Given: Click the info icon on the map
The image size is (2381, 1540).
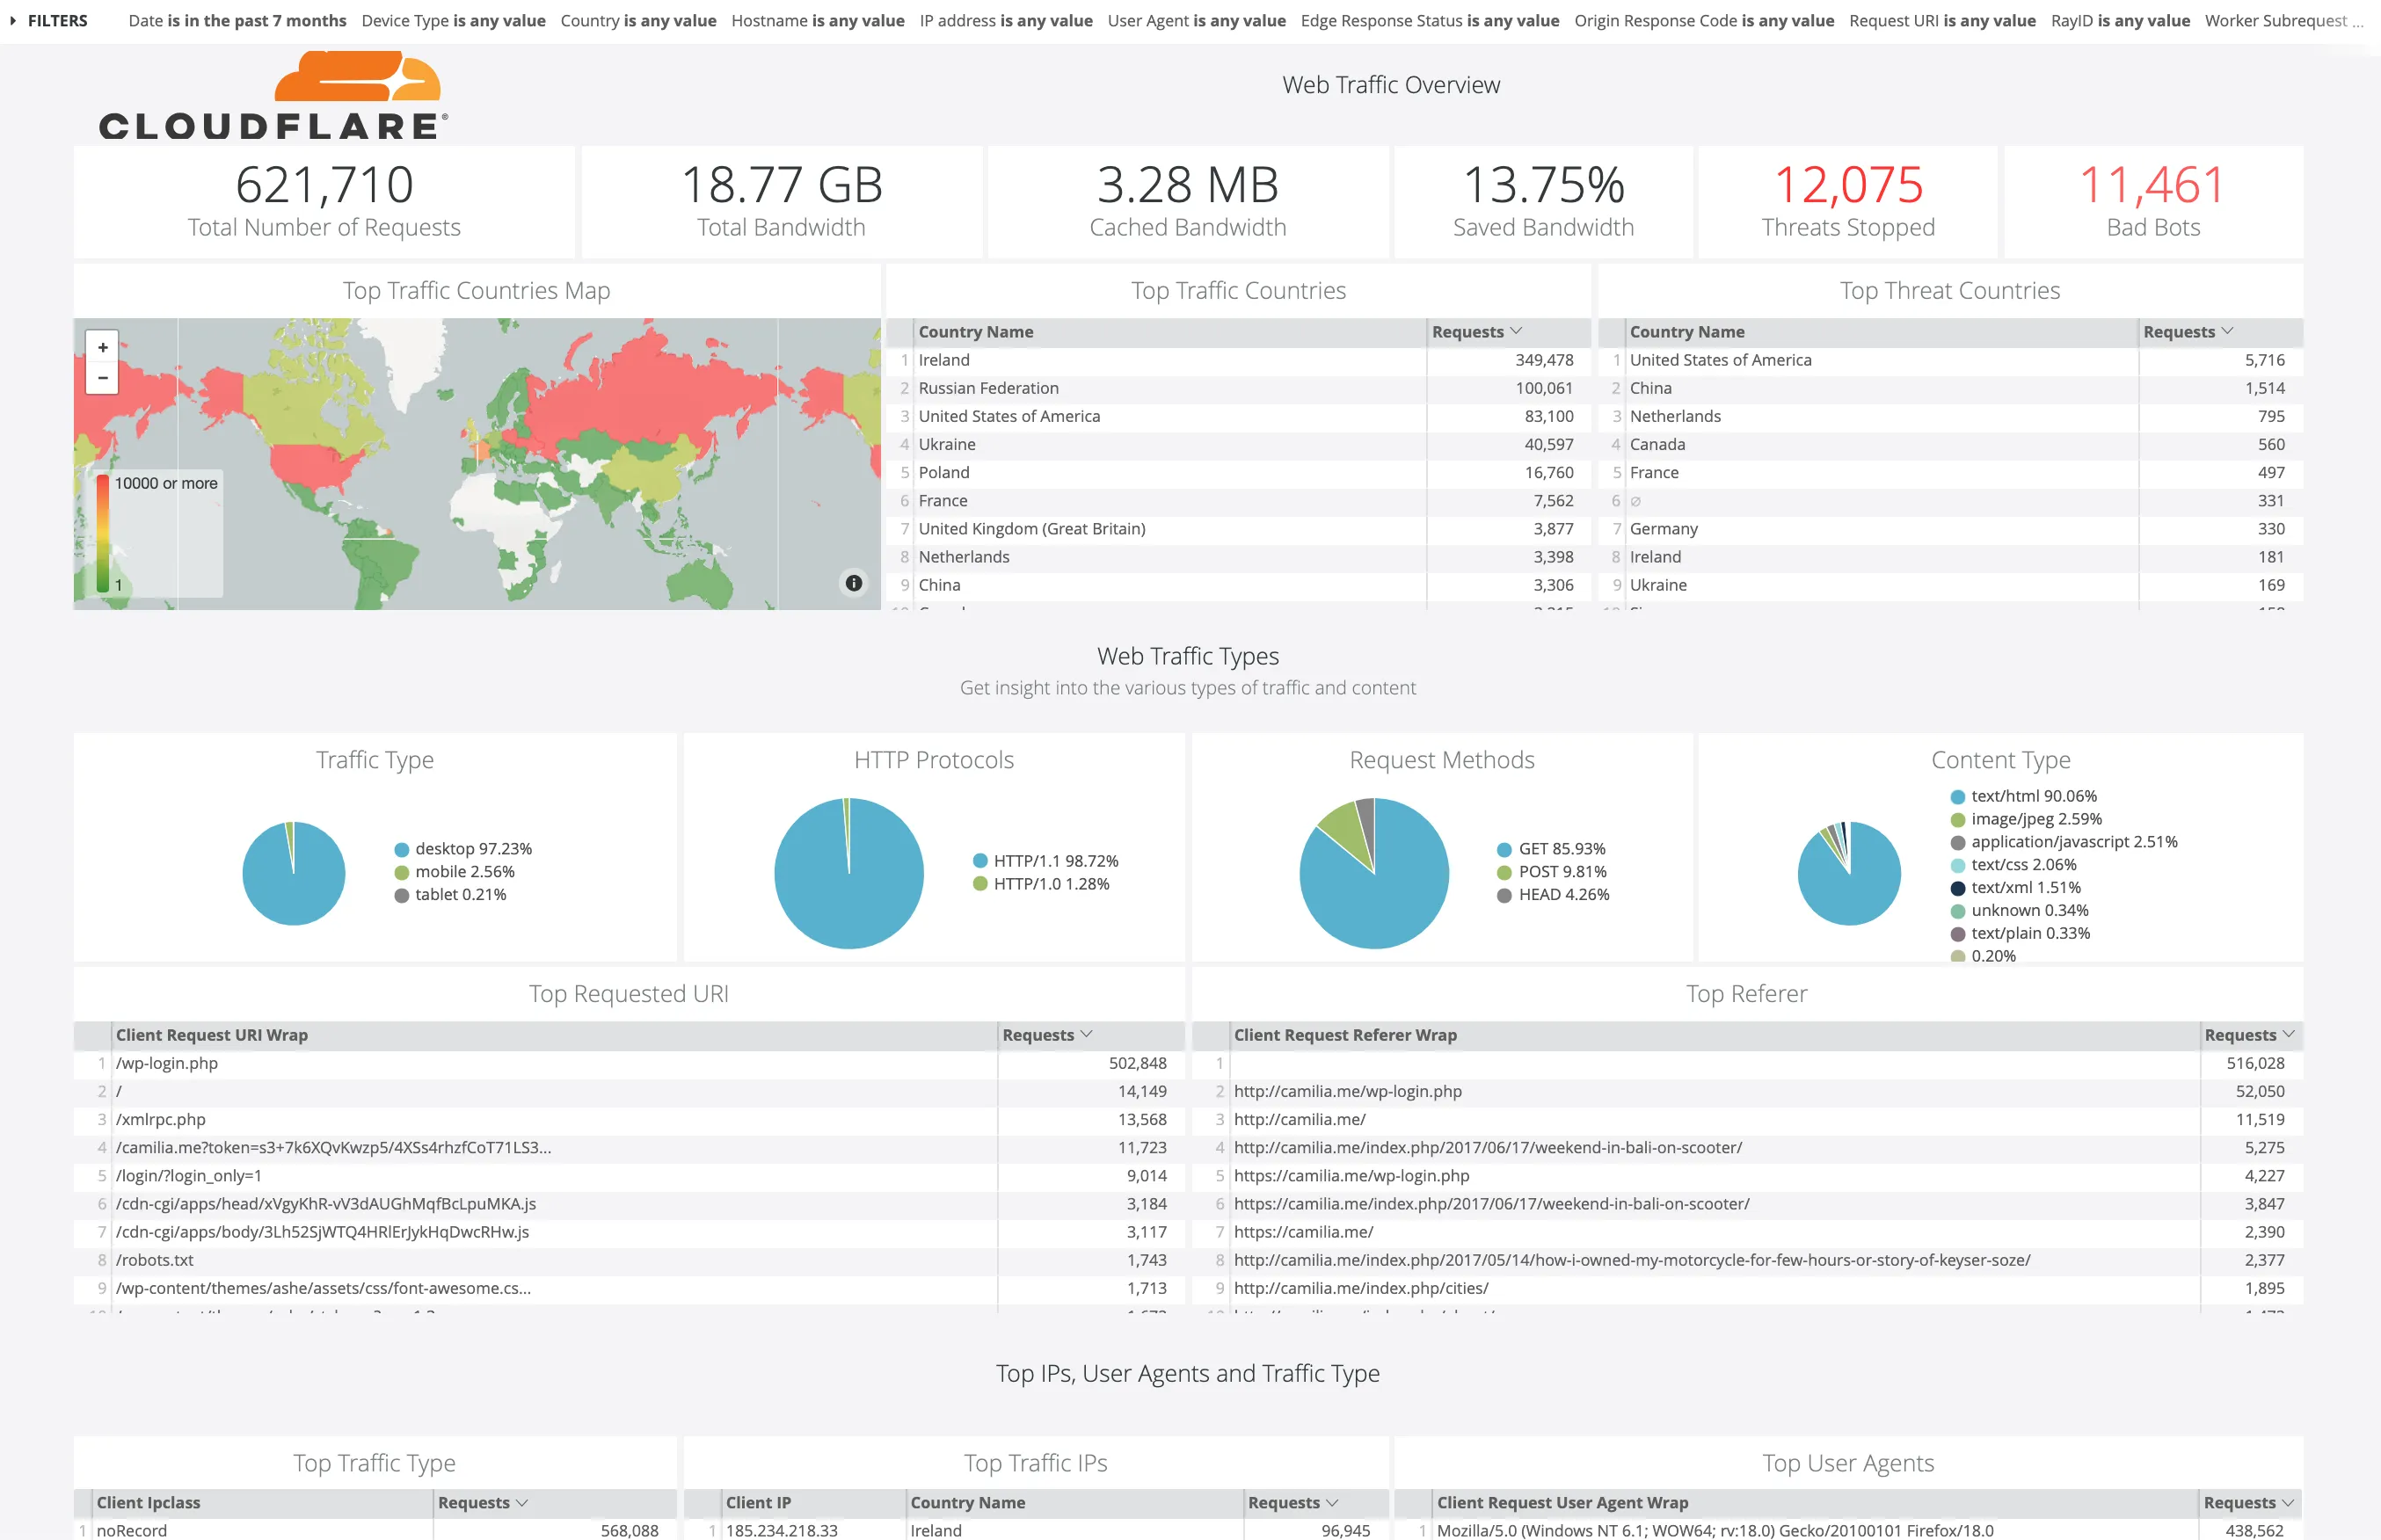Looking at the screenshot, I should 853,583.
